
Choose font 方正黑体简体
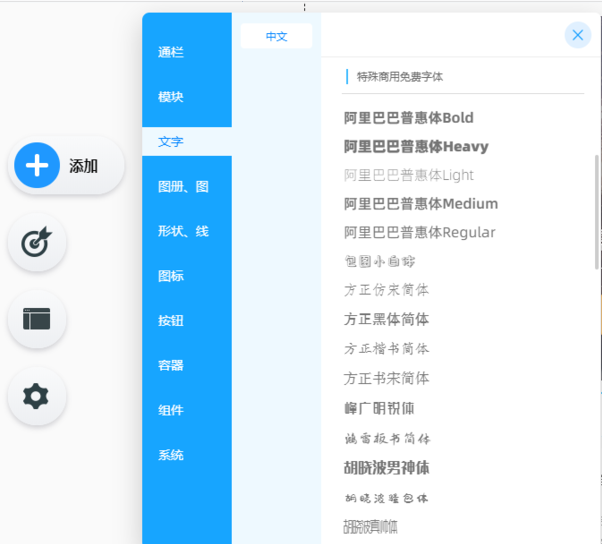(386, 319)
